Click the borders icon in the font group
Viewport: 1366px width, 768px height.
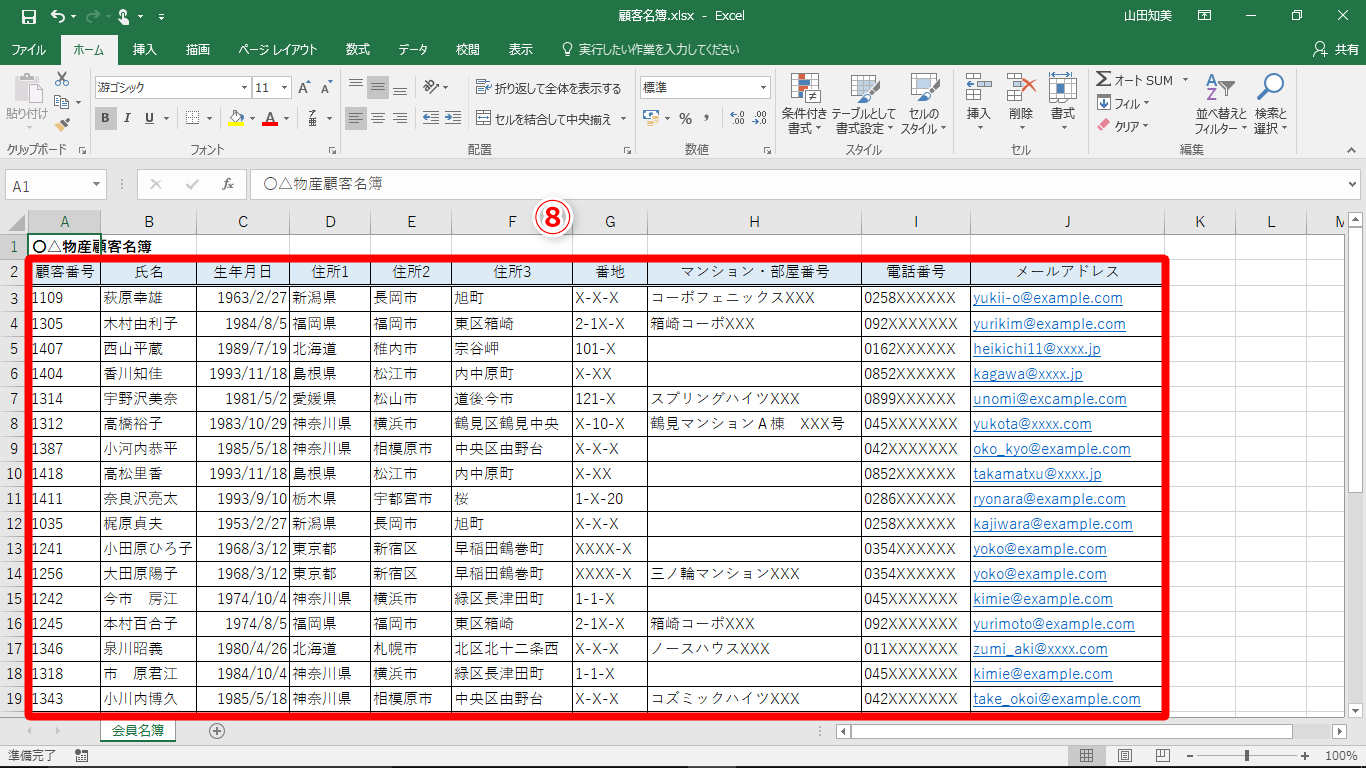click(192, 118)
